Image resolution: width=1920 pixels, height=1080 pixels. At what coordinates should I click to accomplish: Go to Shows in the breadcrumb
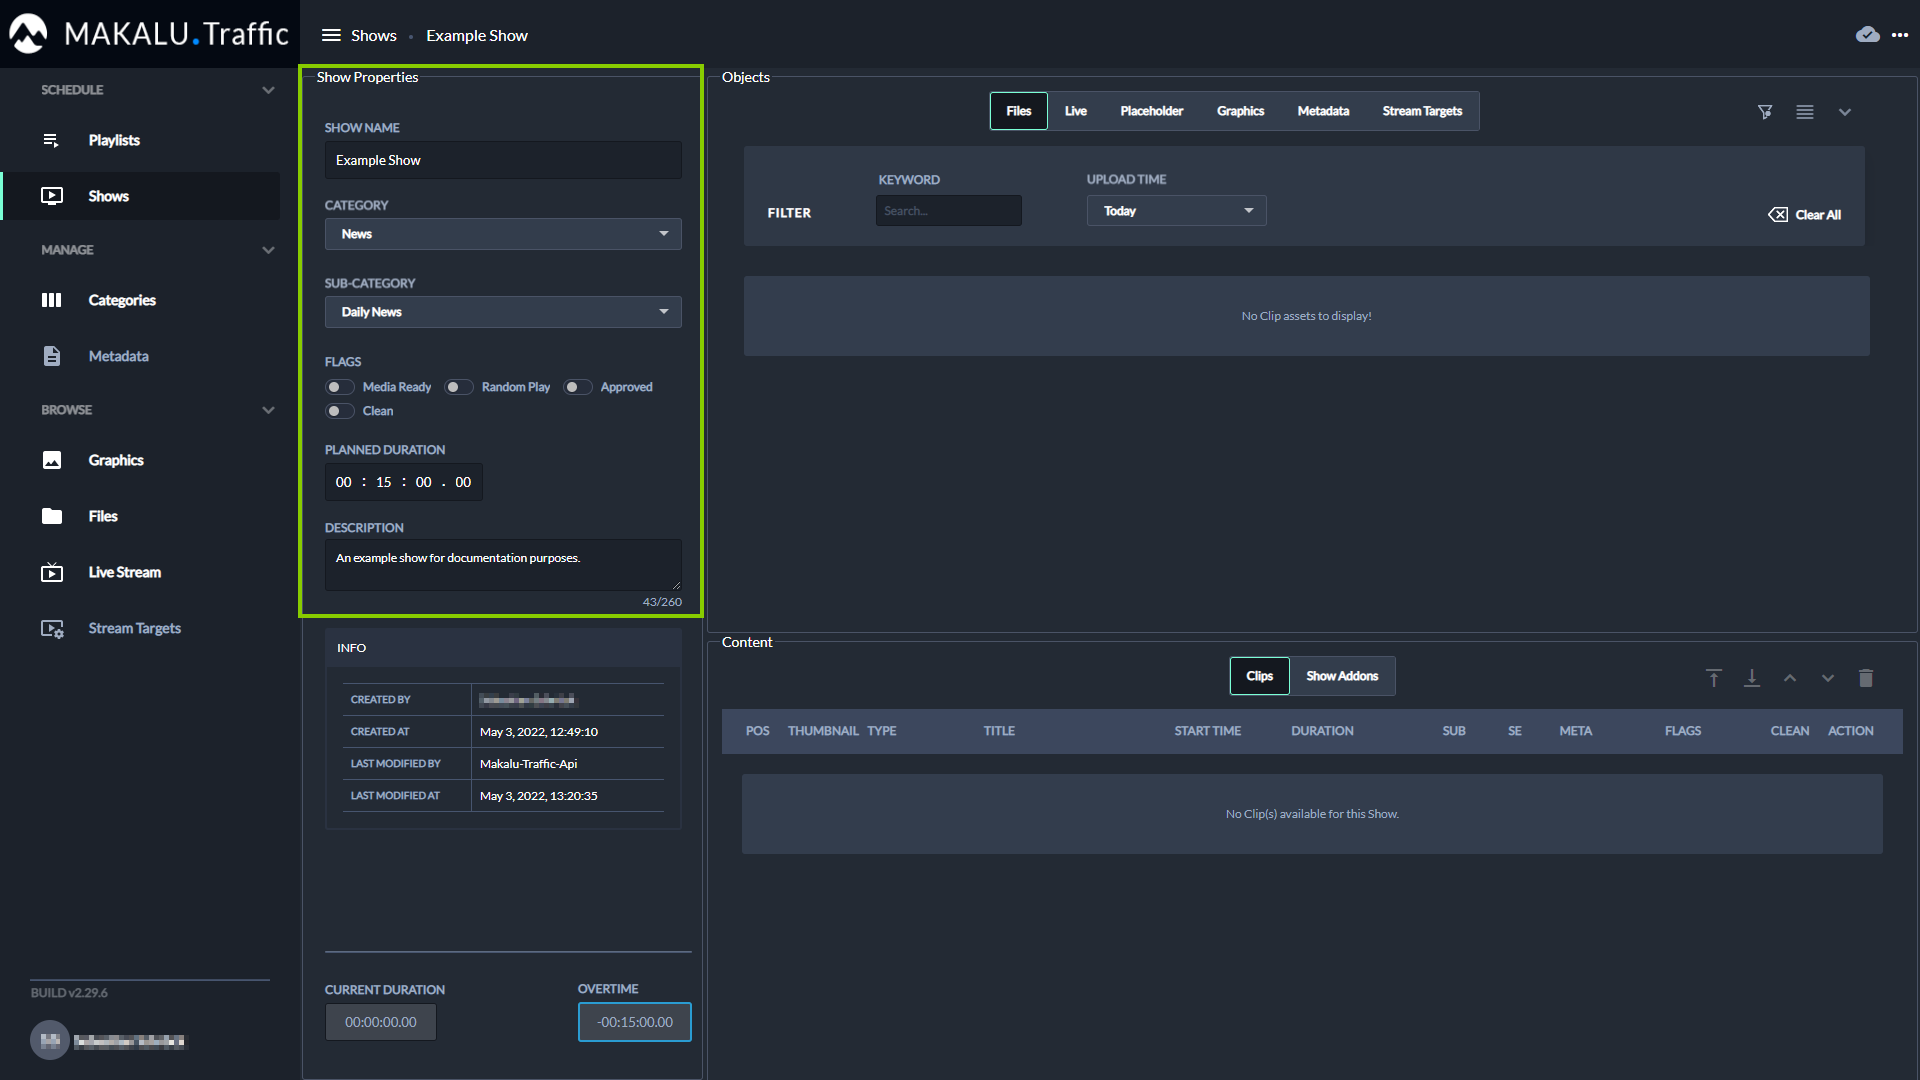click(x=373, y=35)
